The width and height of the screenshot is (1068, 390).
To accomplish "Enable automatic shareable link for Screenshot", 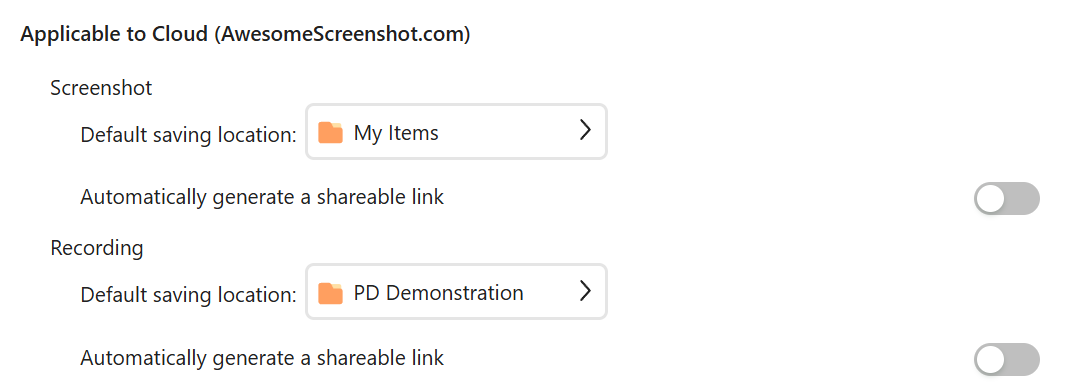I will point(1007,199).
